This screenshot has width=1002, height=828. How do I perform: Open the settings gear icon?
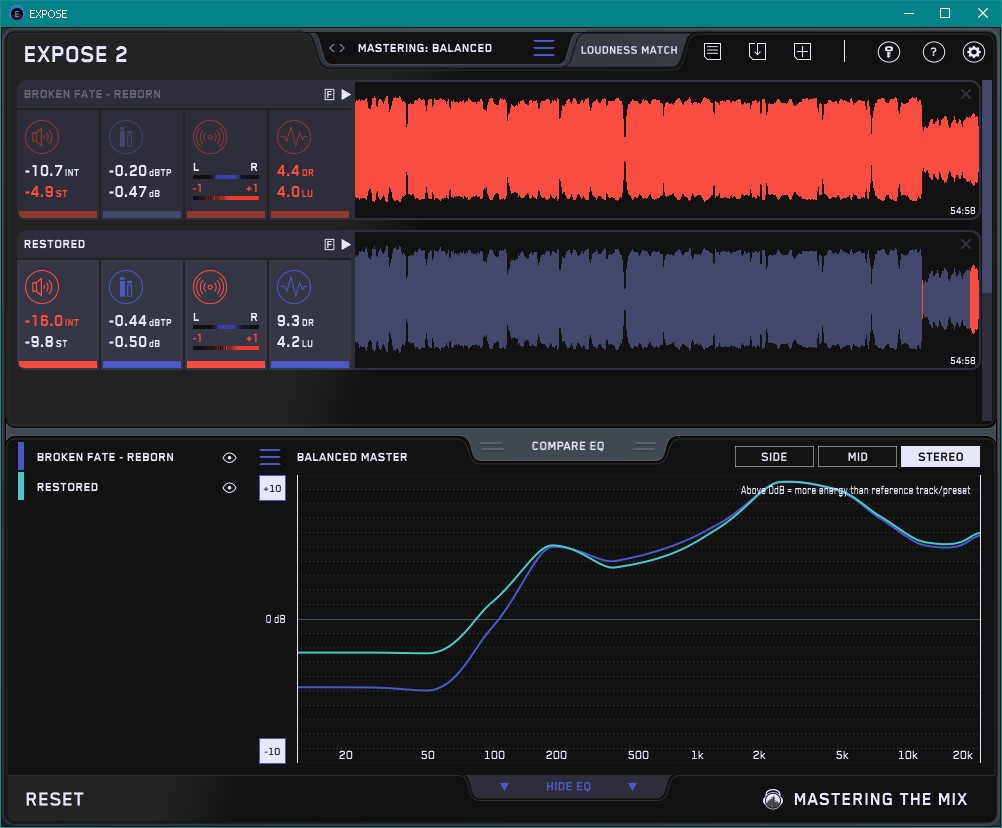(x=973, y=52)
